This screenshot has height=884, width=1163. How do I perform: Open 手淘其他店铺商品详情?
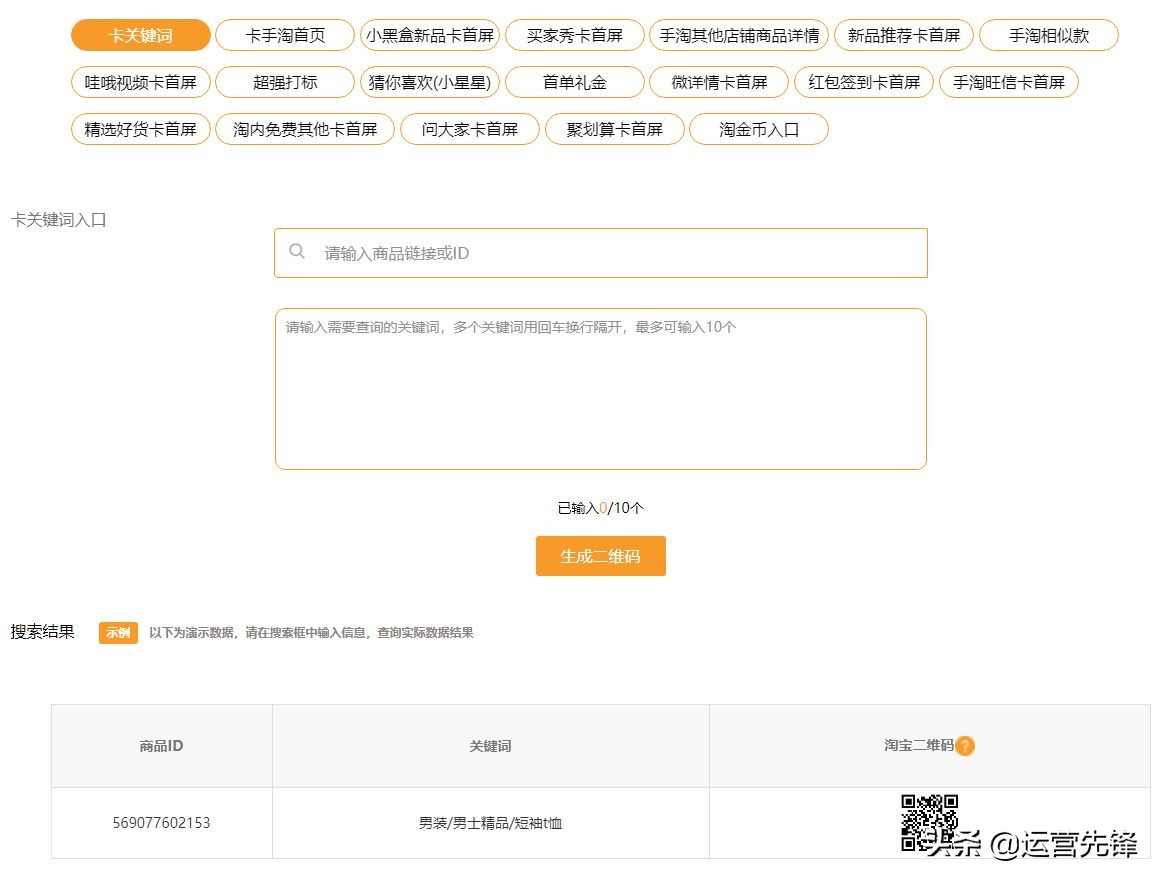click(742, 34)
